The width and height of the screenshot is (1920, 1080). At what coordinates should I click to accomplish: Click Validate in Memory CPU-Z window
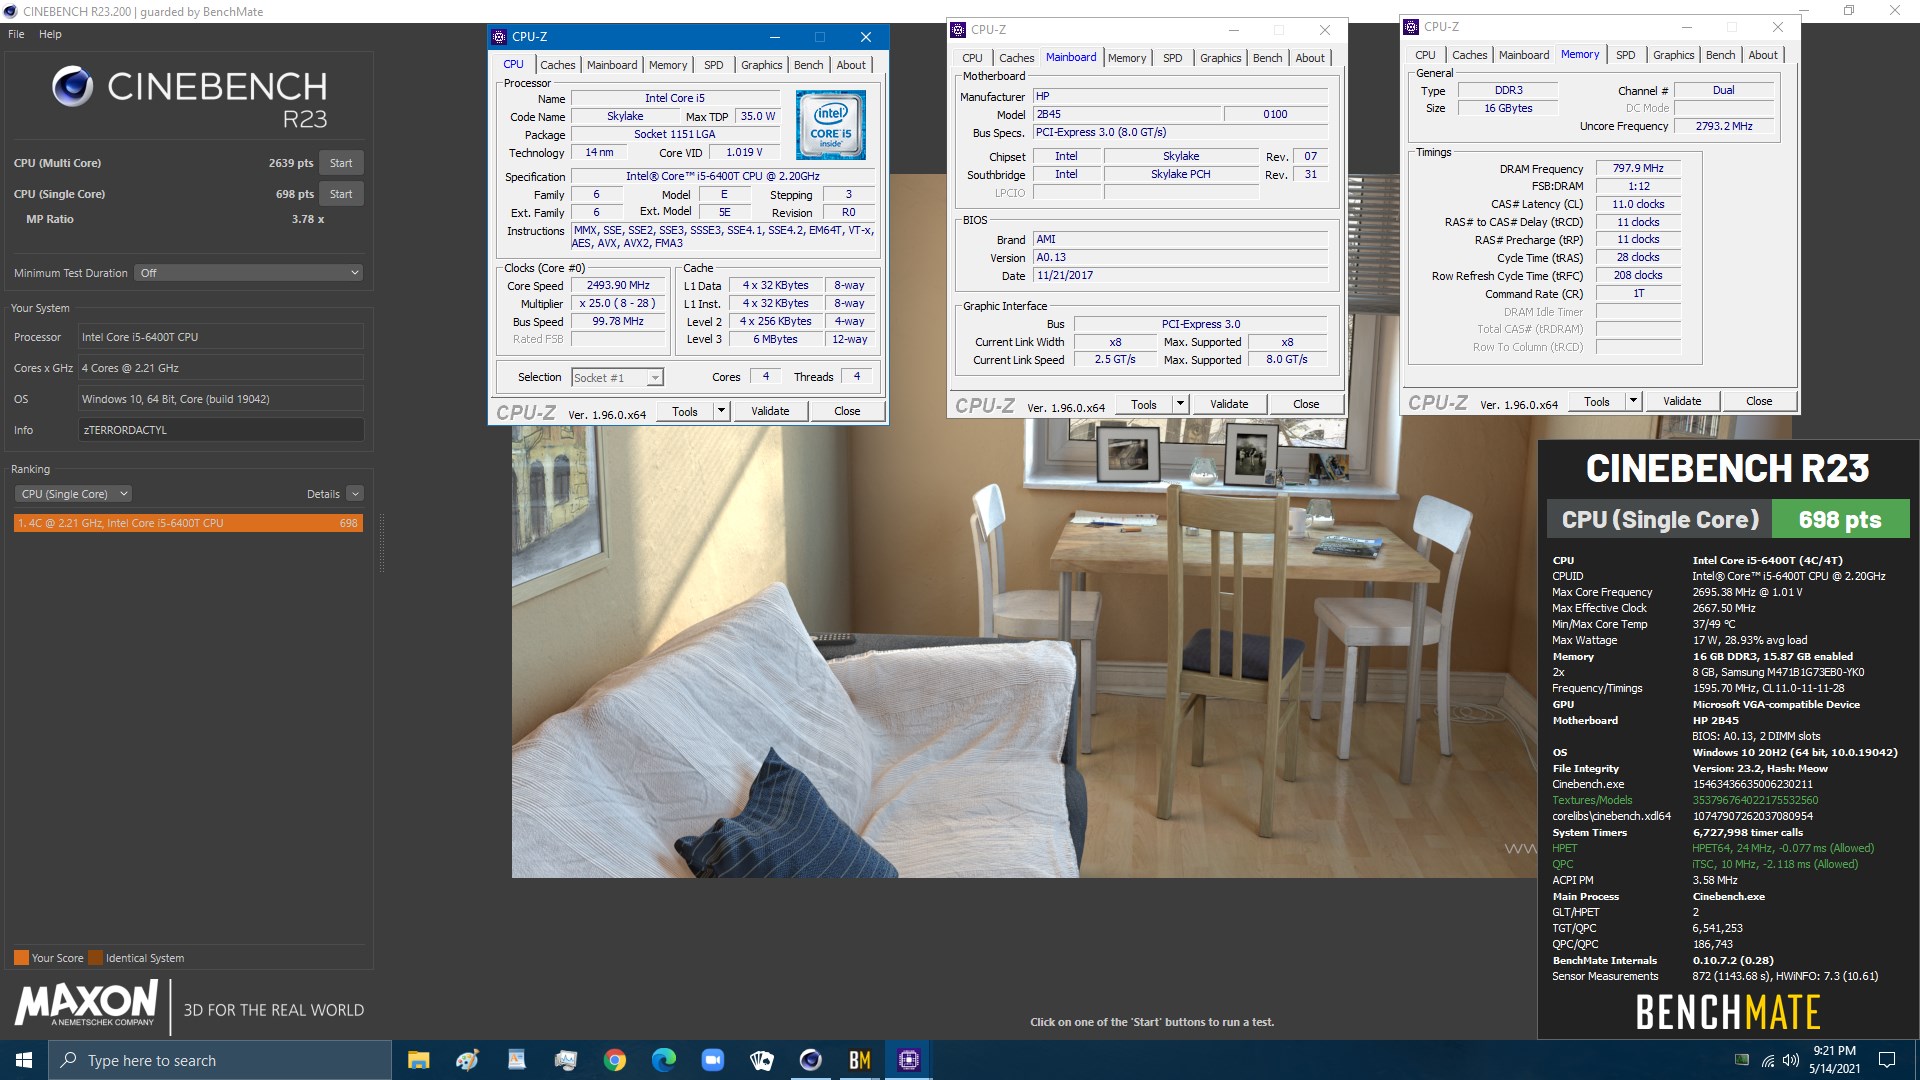(x=1682, y=401)
